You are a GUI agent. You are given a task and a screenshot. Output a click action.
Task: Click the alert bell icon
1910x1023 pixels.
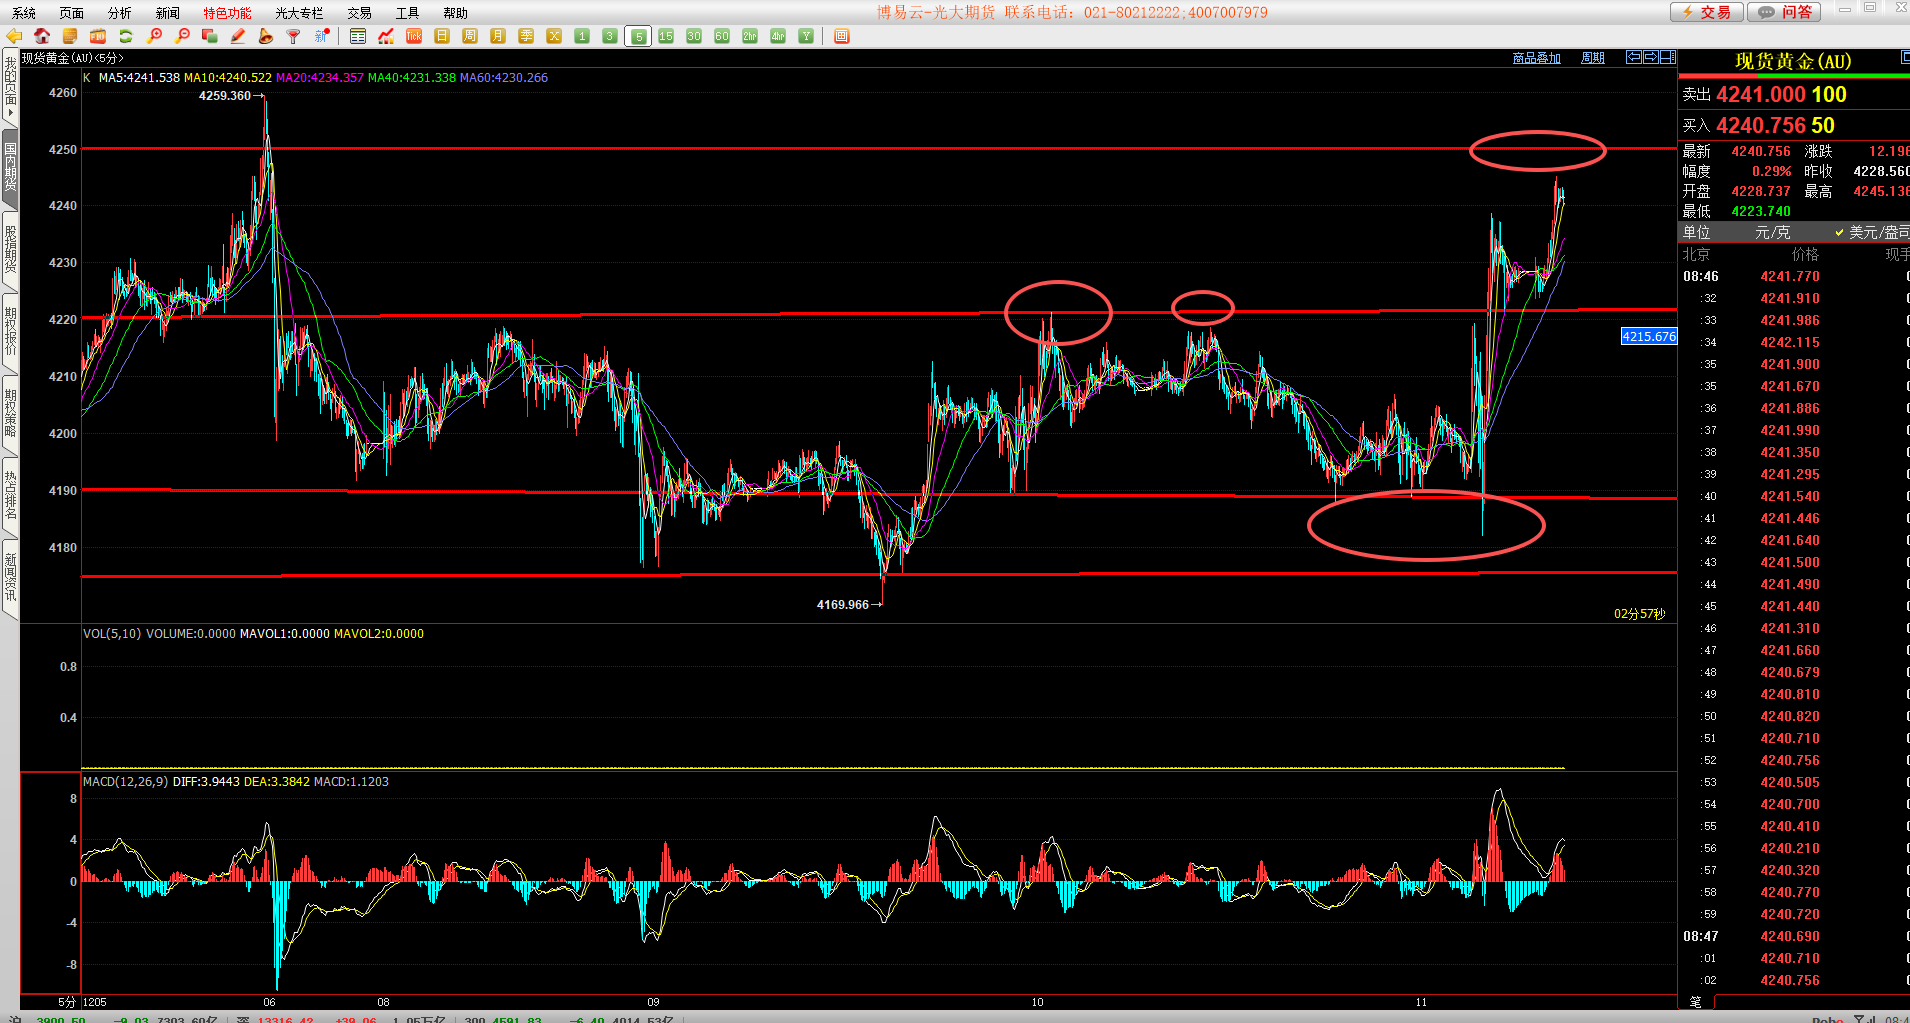click(265, 36)
